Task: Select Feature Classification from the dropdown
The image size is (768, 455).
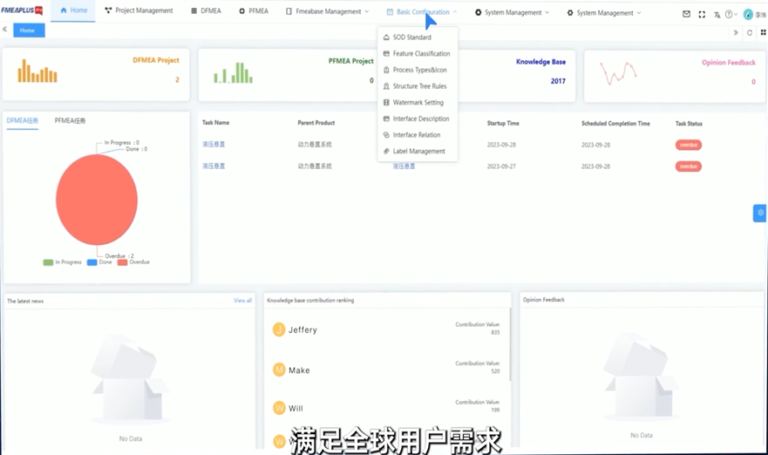Action: pos(417,53)
